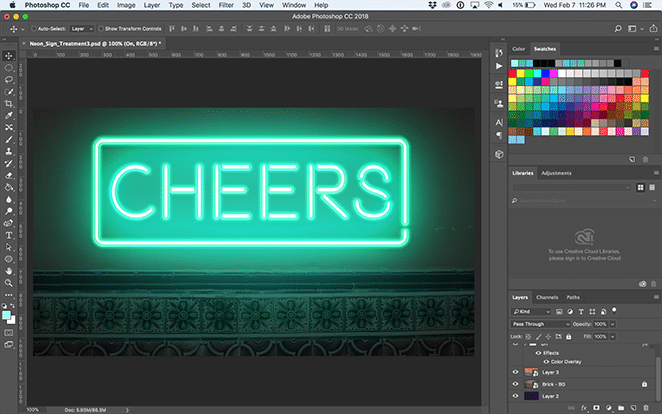
Task: Enable the Auto-Select checkbox
Action: coord(34,29)
